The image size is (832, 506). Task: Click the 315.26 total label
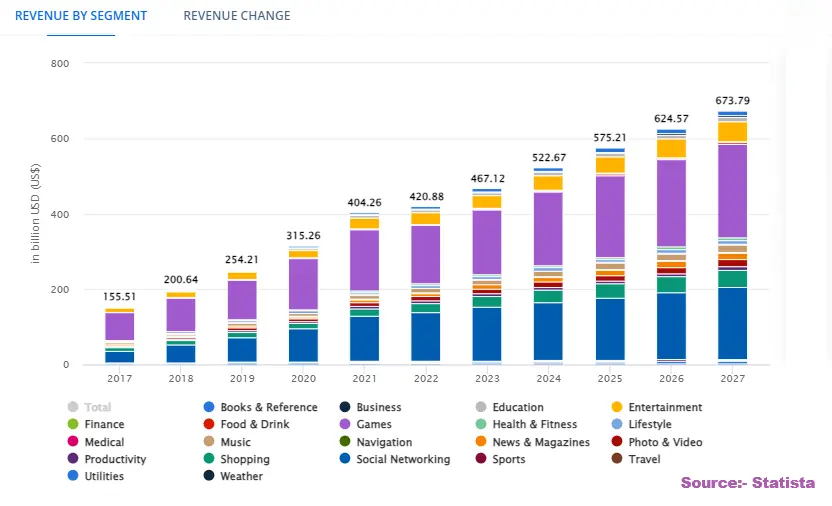pyautogui.click(x=304, y=235)
